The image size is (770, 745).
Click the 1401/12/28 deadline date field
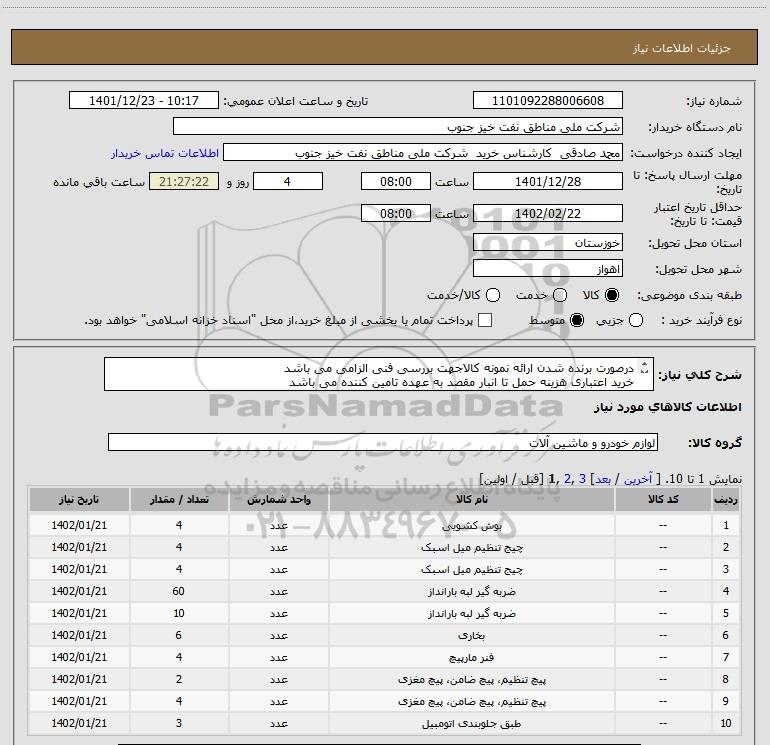[x=548, y=181]
